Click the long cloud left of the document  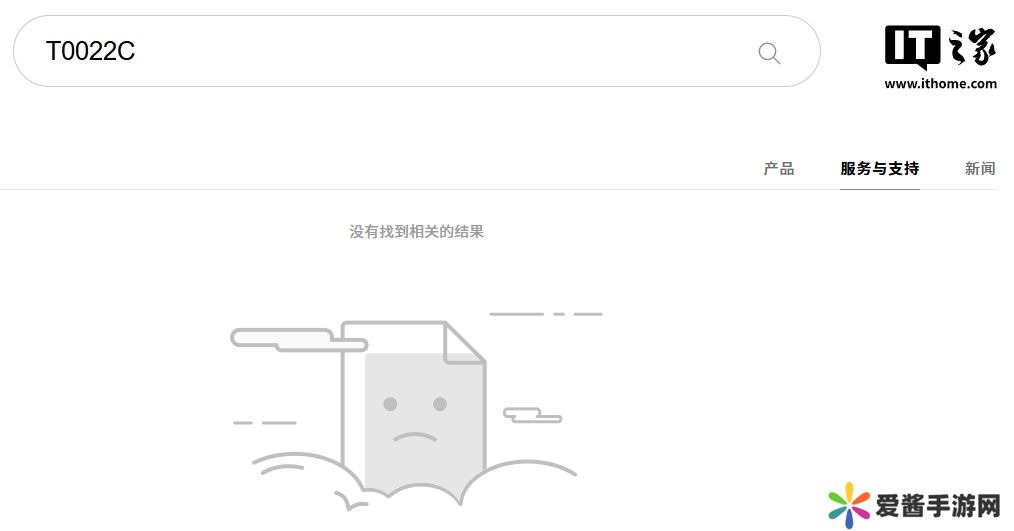point(299,340)
